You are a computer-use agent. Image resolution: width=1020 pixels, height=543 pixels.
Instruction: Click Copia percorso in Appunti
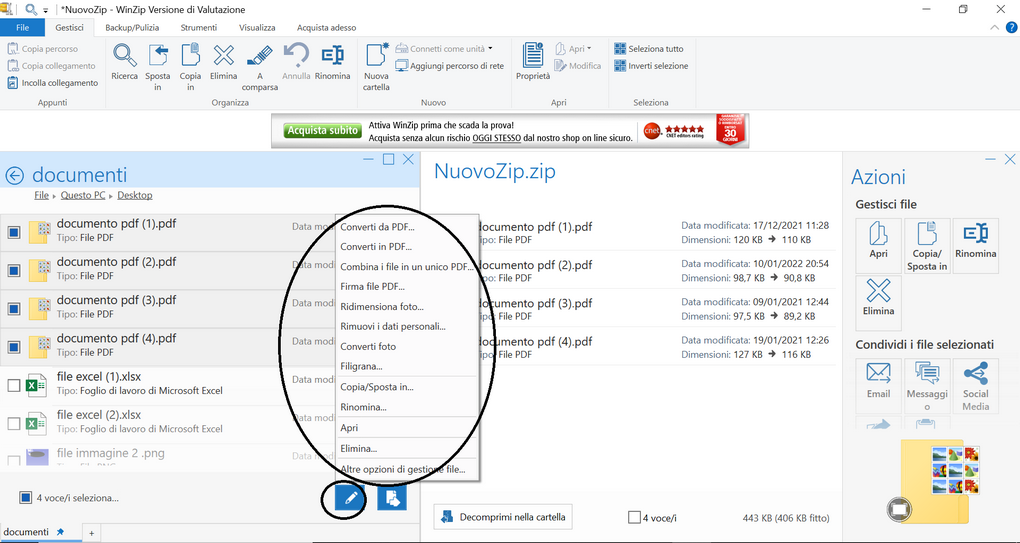[43, 49]
